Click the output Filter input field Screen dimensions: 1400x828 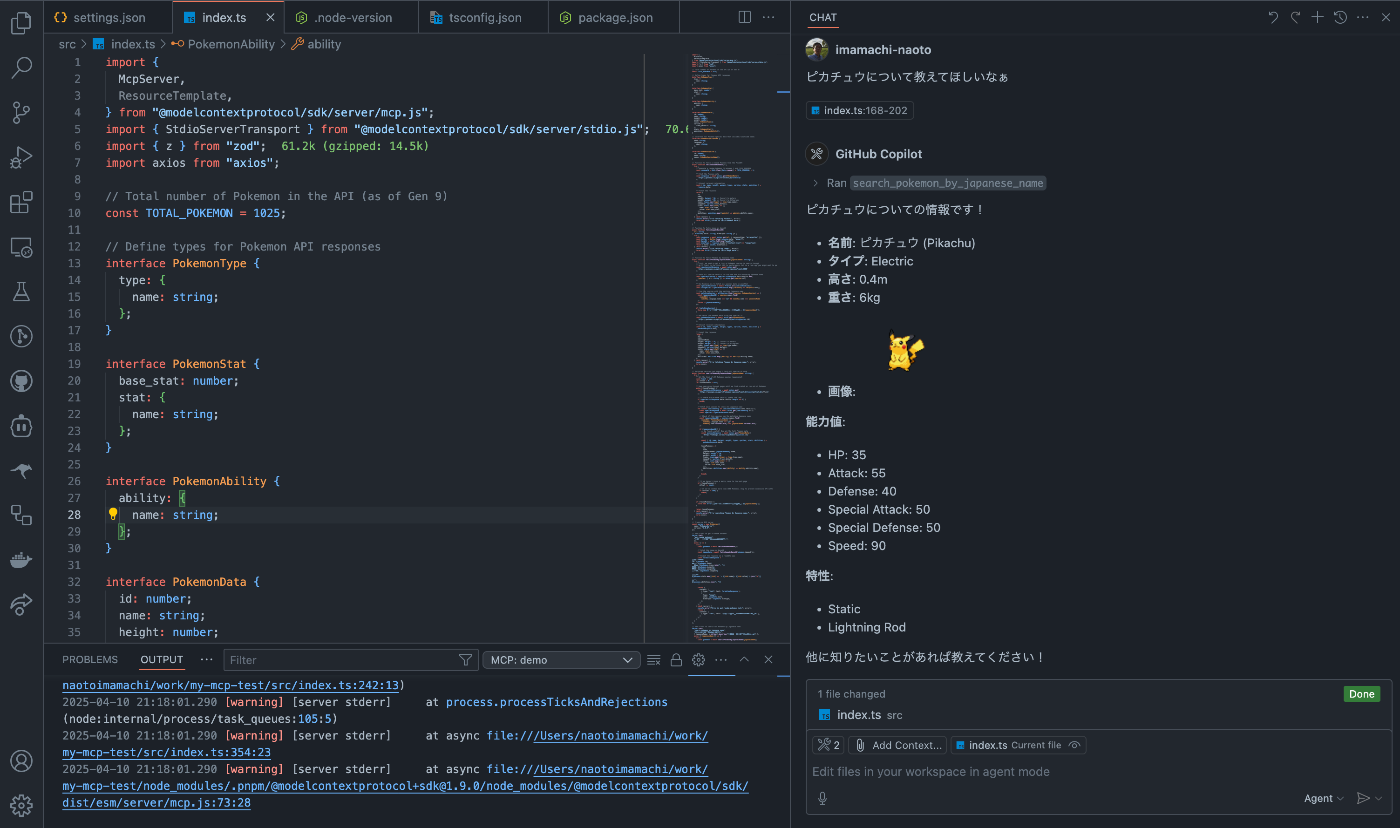click(340, 660)
